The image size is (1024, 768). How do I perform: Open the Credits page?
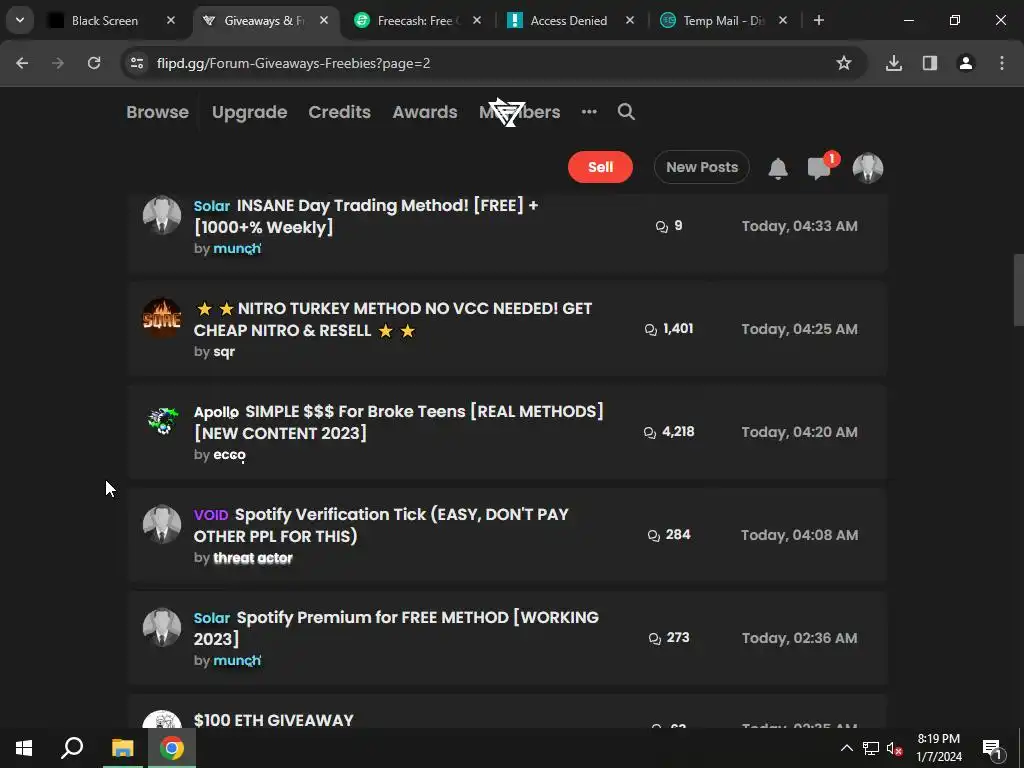pos(340,112)
